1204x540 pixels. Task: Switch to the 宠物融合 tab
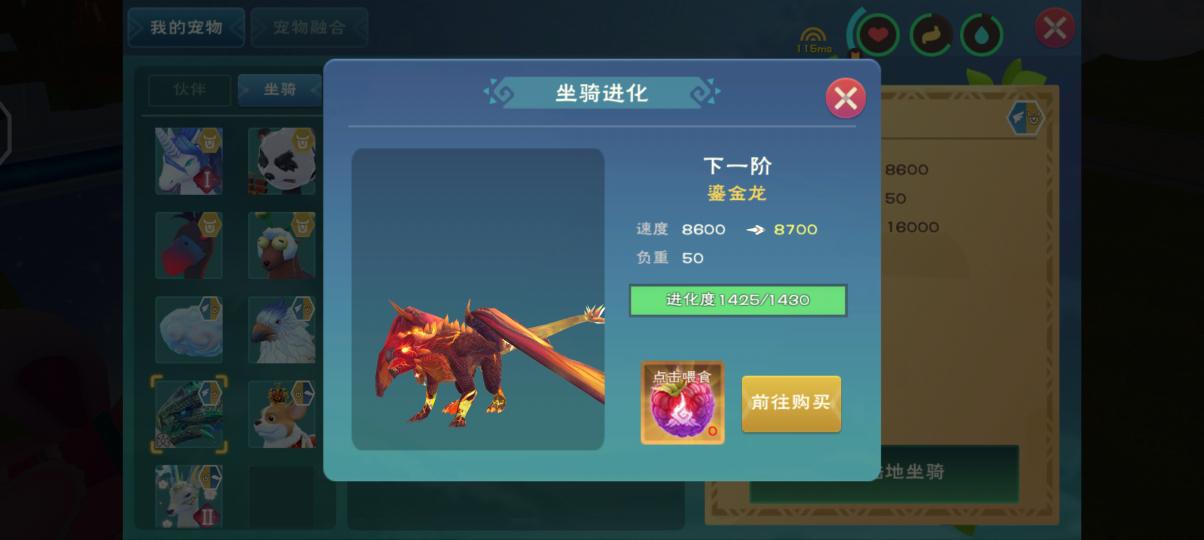(x=309, y=28)
